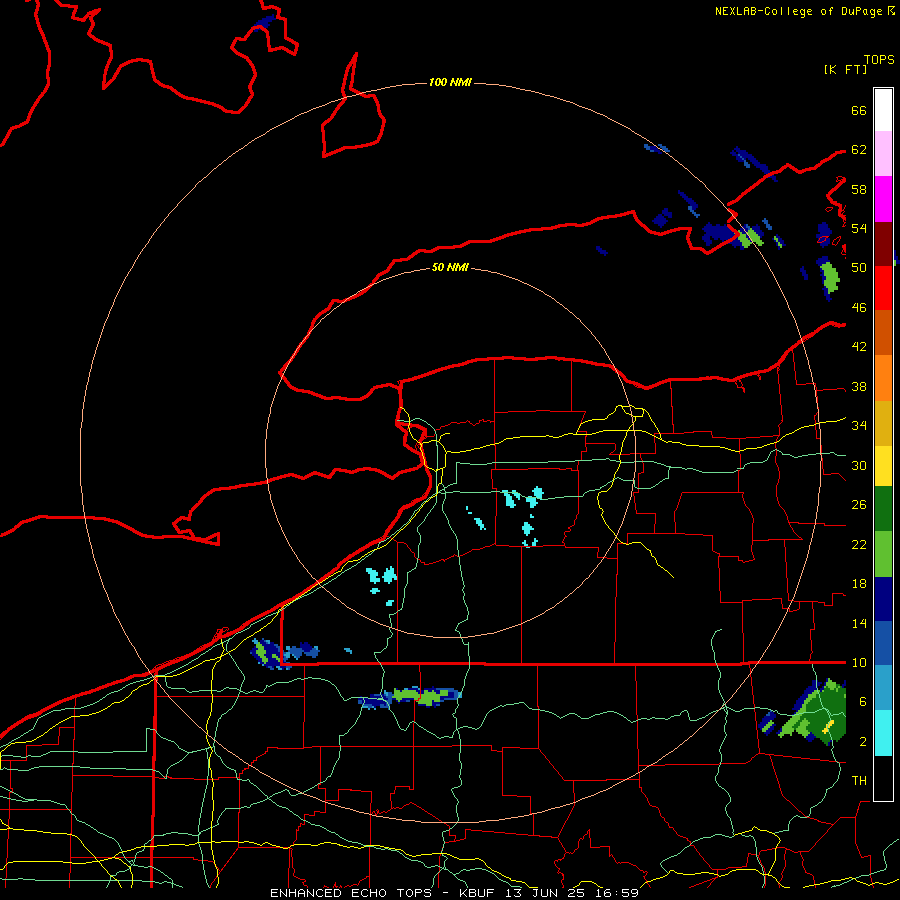
Task: Pick the navy blue legend swatch
Action: tap(883, 599)
